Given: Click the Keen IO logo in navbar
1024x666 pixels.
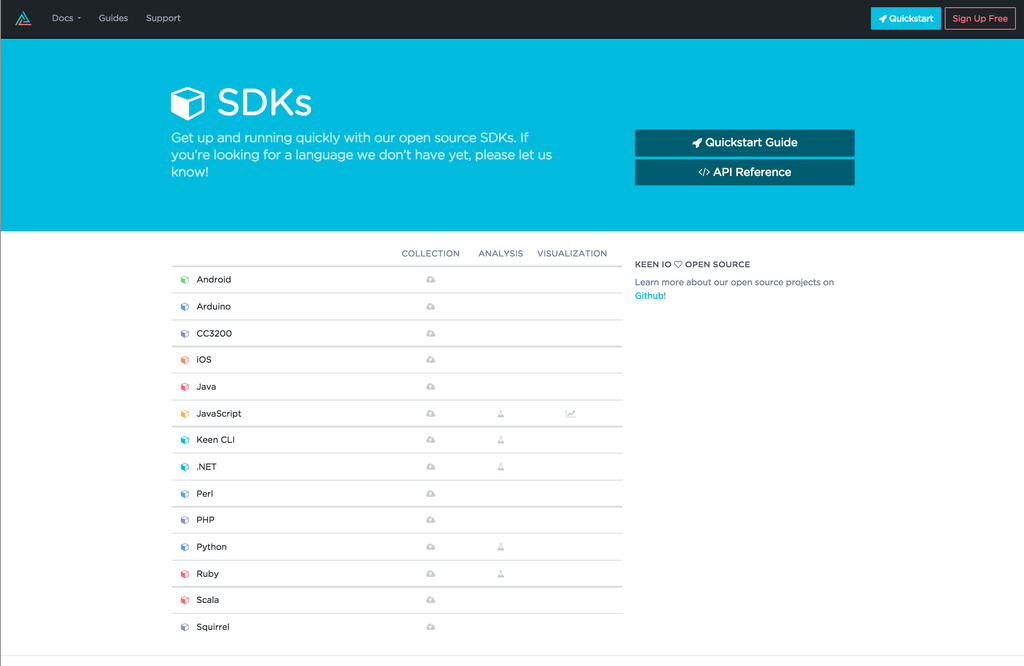Looking at the screenshot, I should [x=24, y=18].
